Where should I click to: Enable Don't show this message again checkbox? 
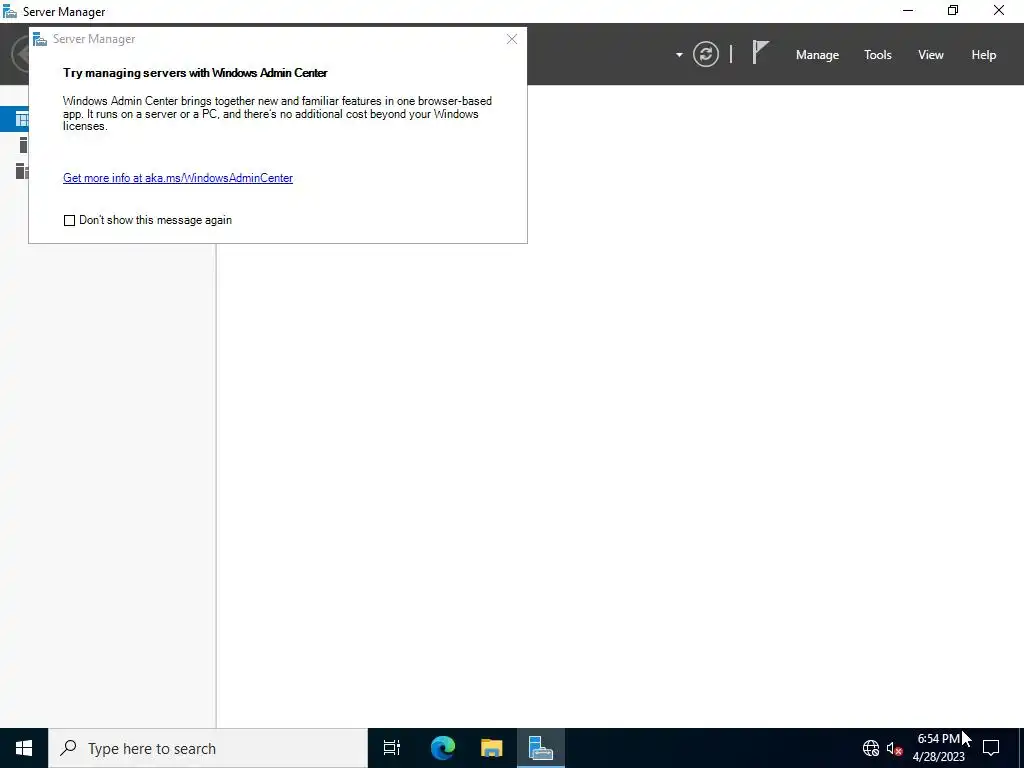[69, 220]
